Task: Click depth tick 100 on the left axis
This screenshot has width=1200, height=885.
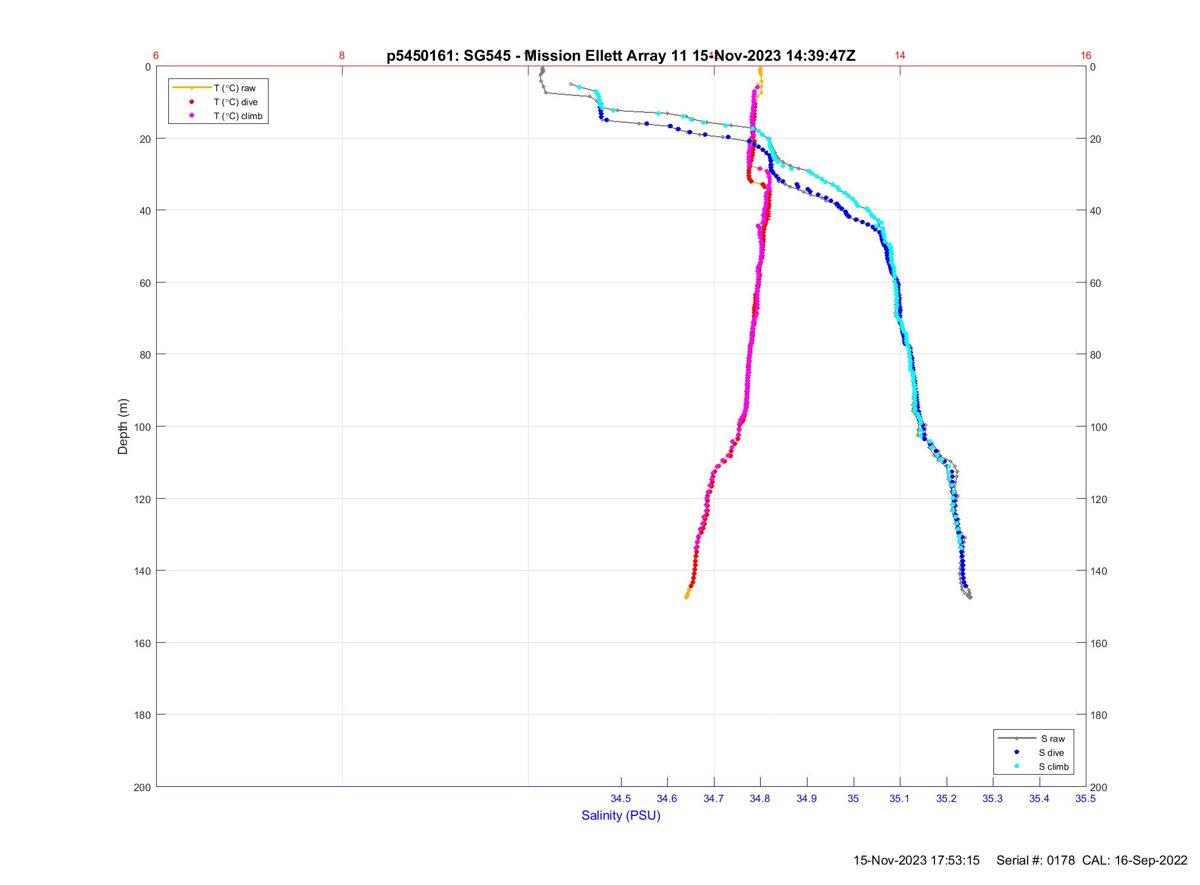Action: pyautogui.click(x=141, y=427)
